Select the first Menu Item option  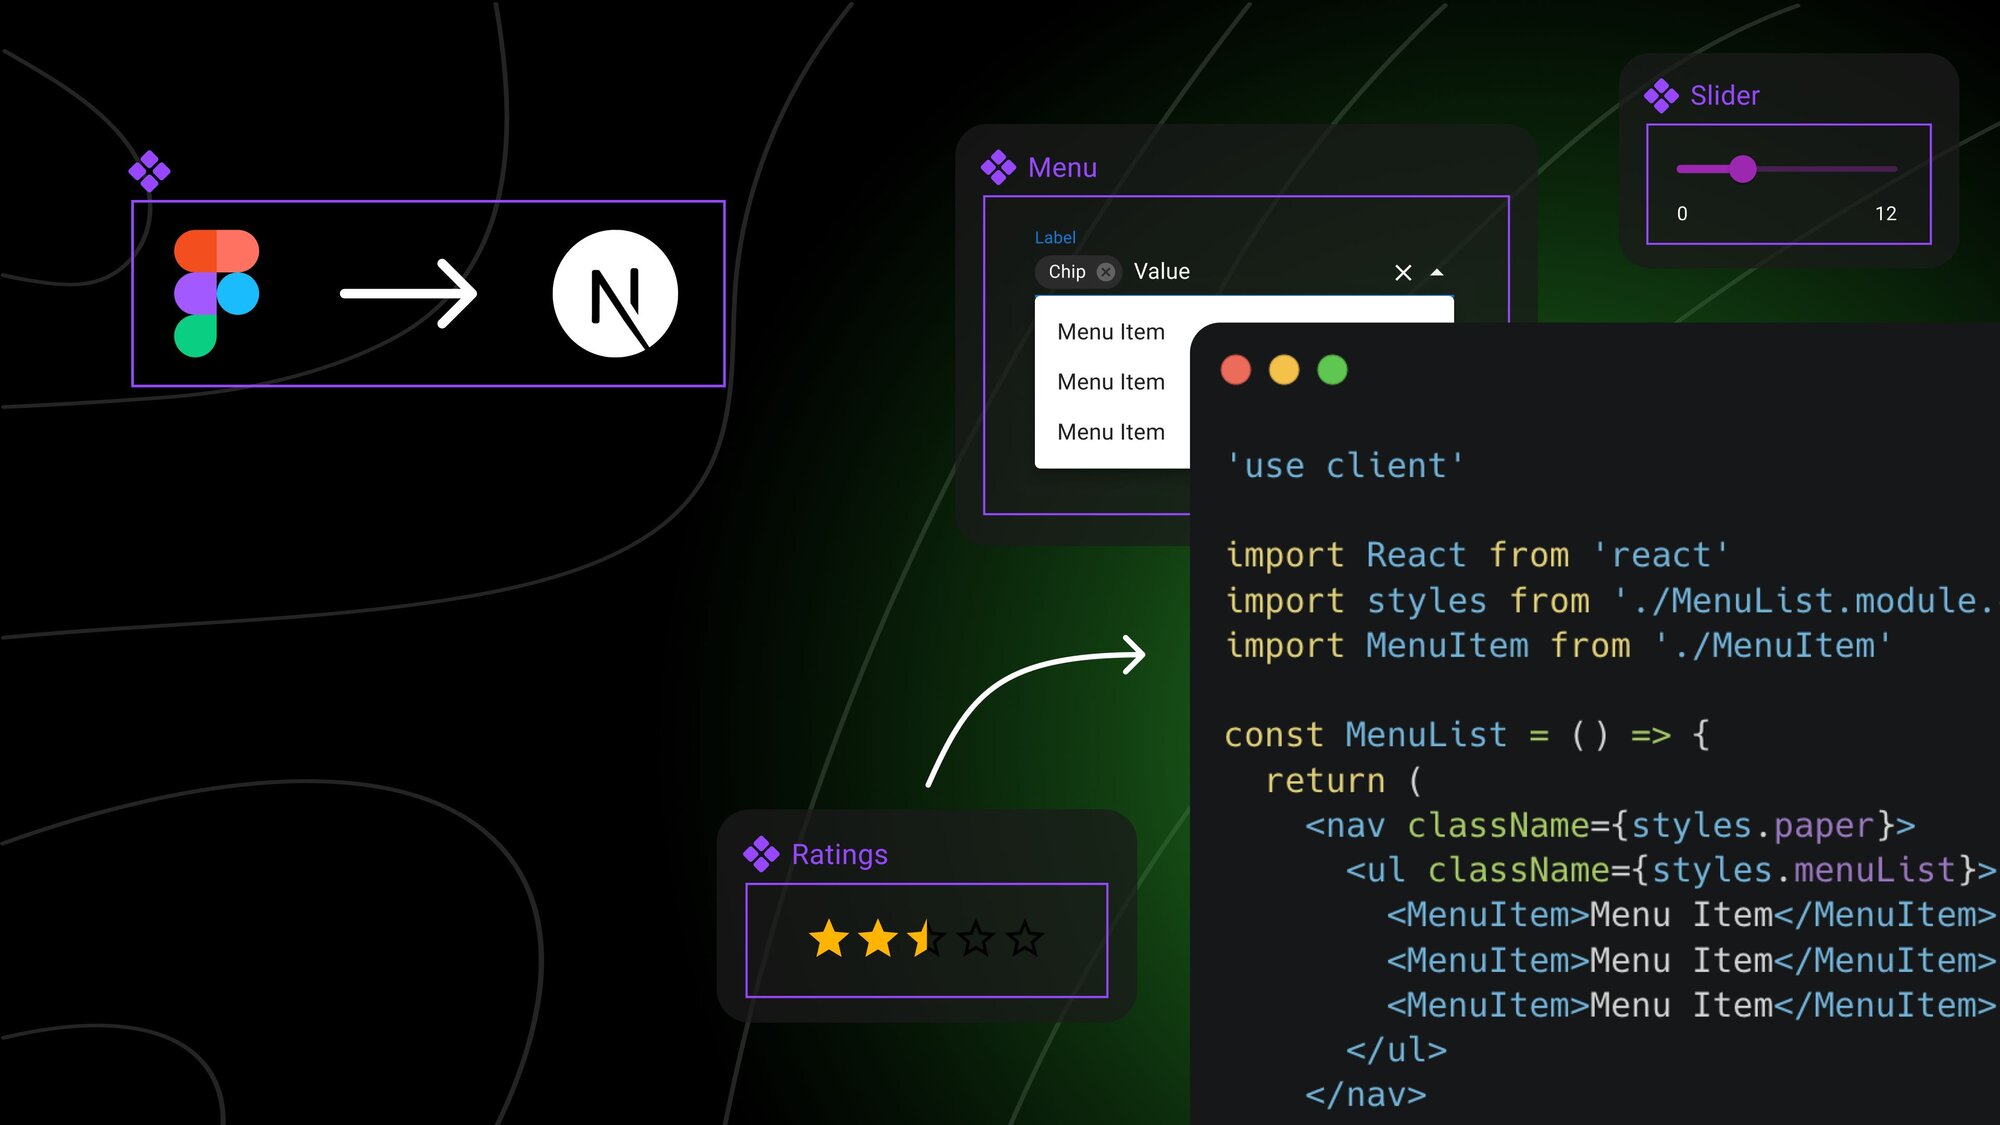(1111, 331)
